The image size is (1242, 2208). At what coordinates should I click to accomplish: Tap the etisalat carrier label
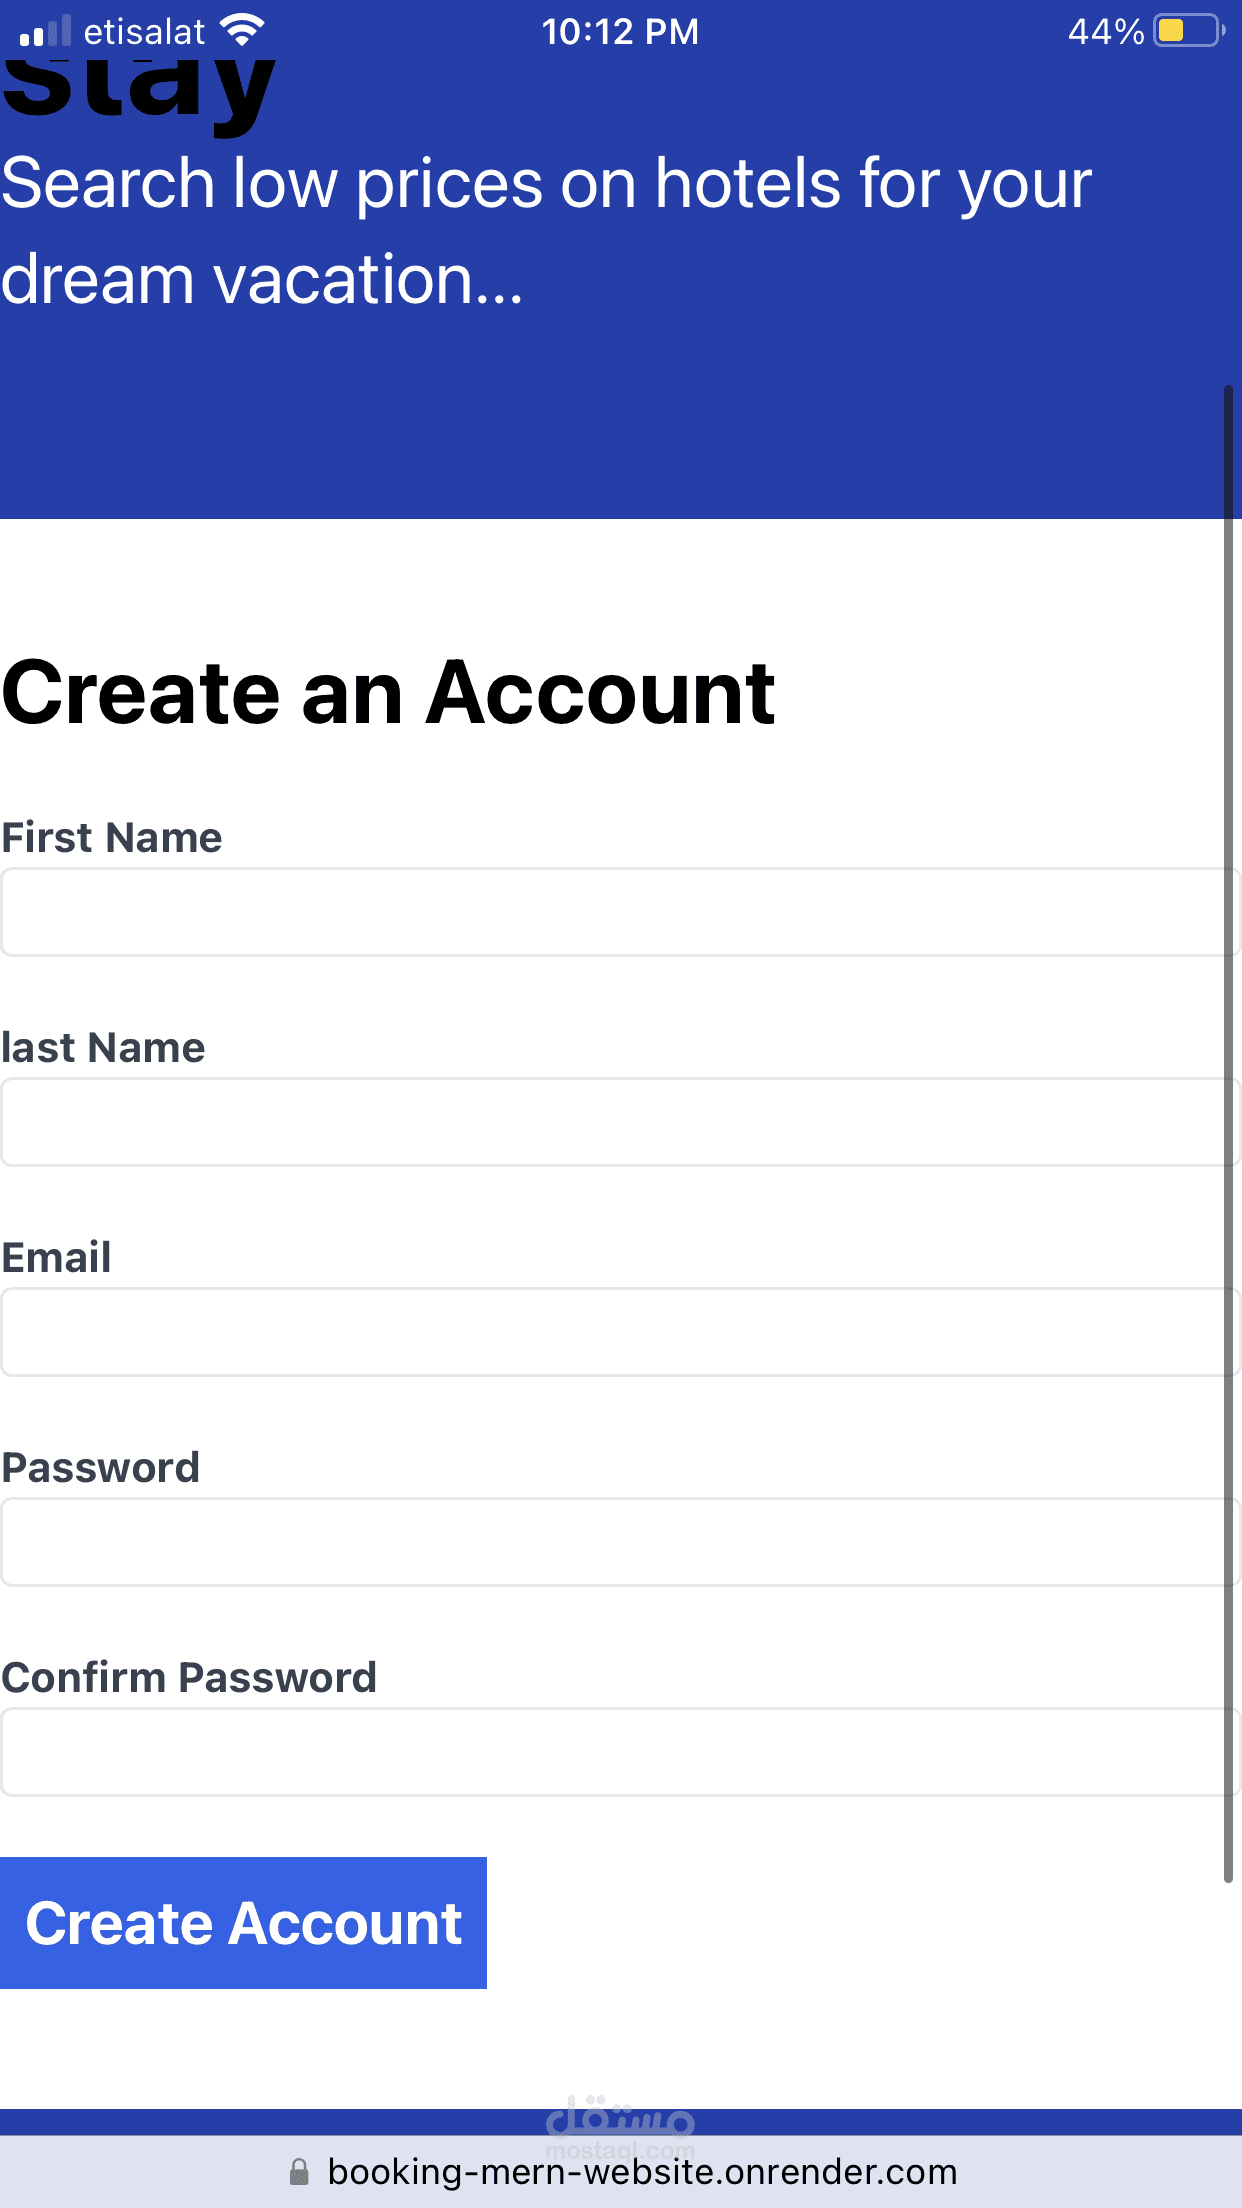147,30
